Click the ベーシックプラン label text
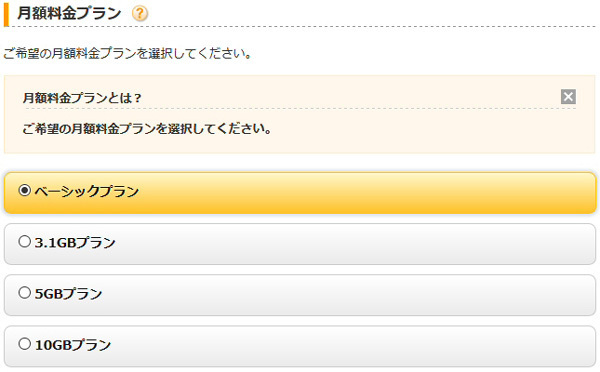The image size is (600, 372). point(87,191)
